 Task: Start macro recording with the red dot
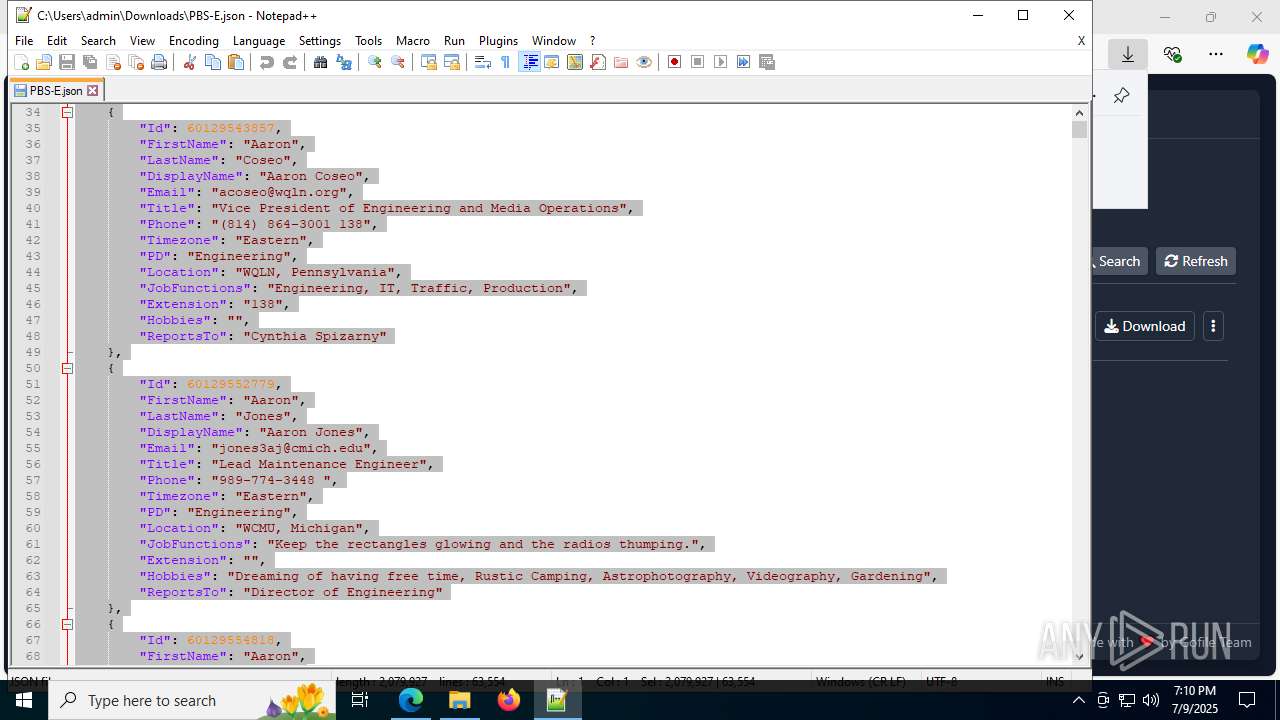(x=675, y=62)
